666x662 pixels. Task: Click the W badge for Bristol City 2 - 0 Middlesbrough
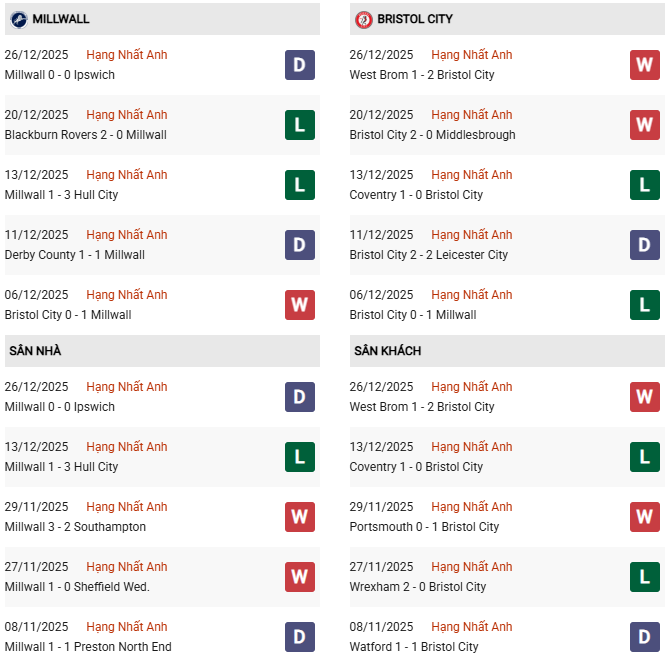pos(644,125)
